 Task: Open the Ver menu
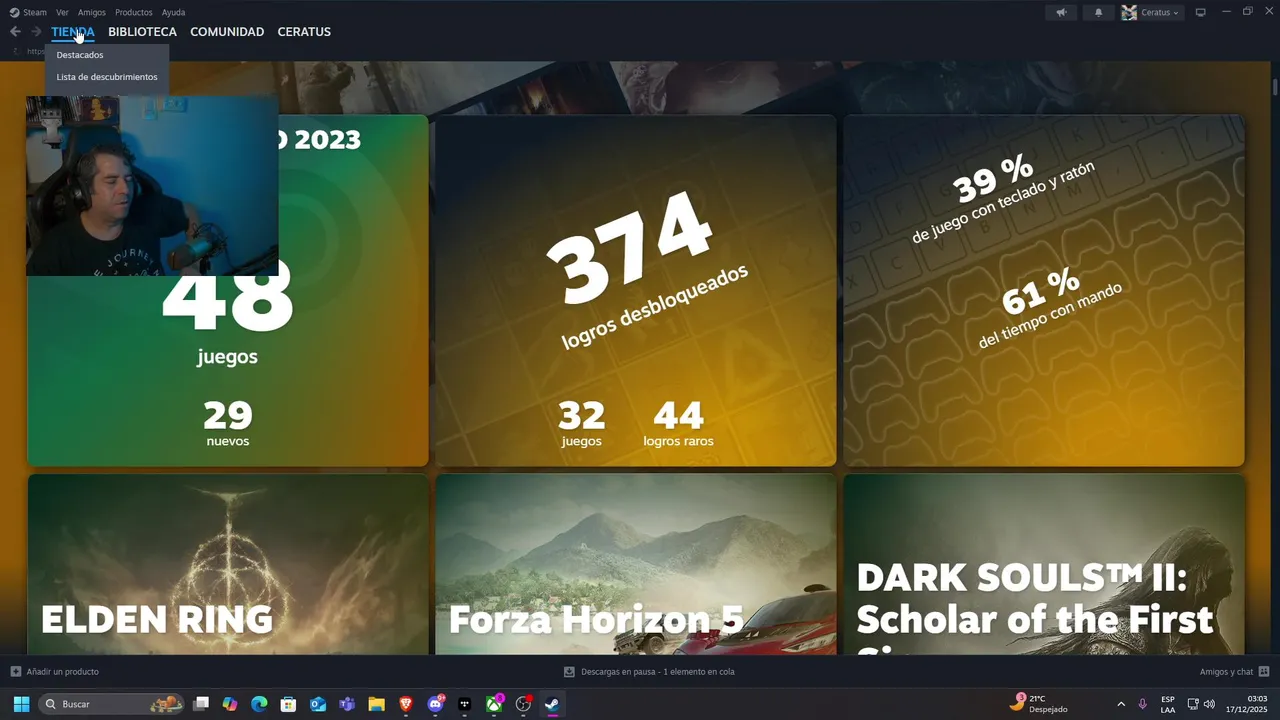pos(62,12)
